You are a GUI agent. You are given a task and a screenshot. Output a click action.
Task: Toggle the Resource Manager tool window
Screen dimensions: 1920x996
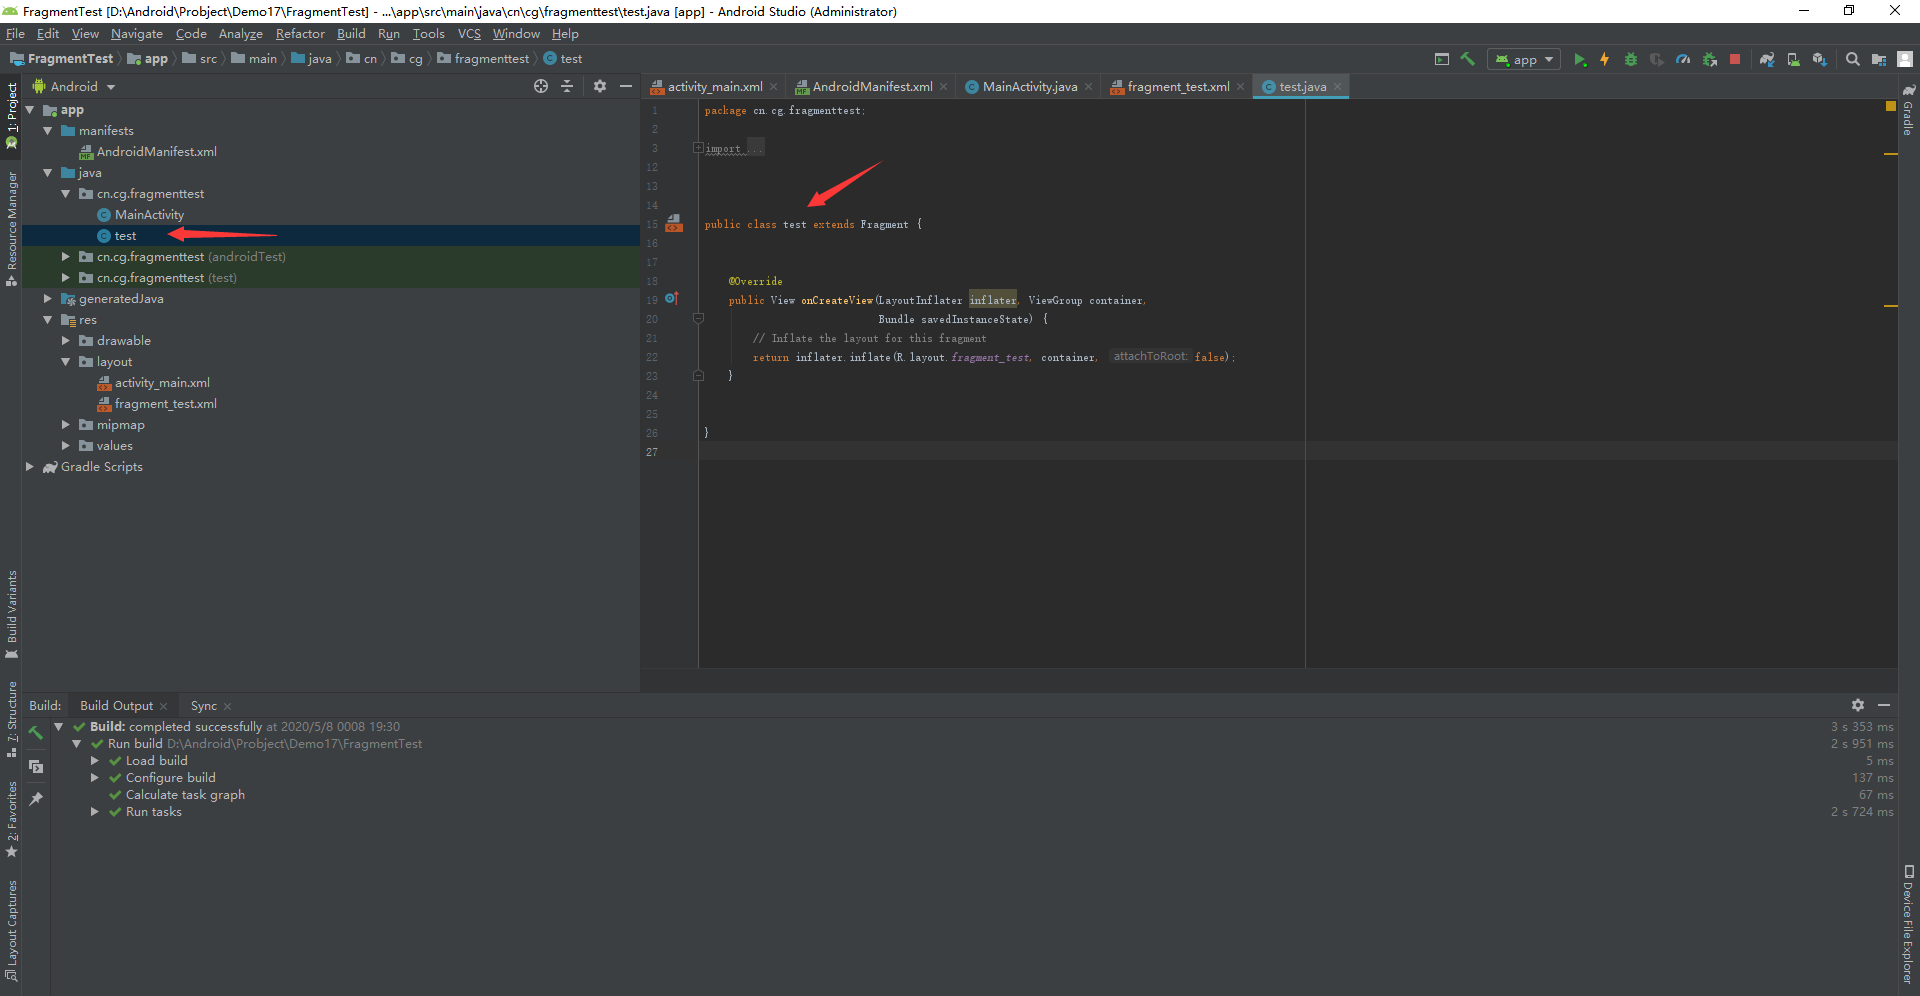(12, 229)
